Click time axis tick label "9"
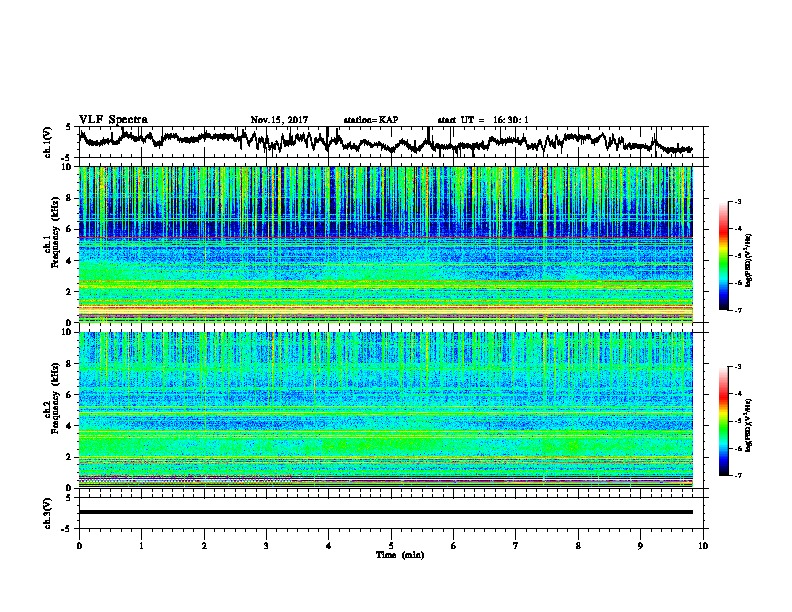Viewport: 792px width, 612px height. [640, 546]
